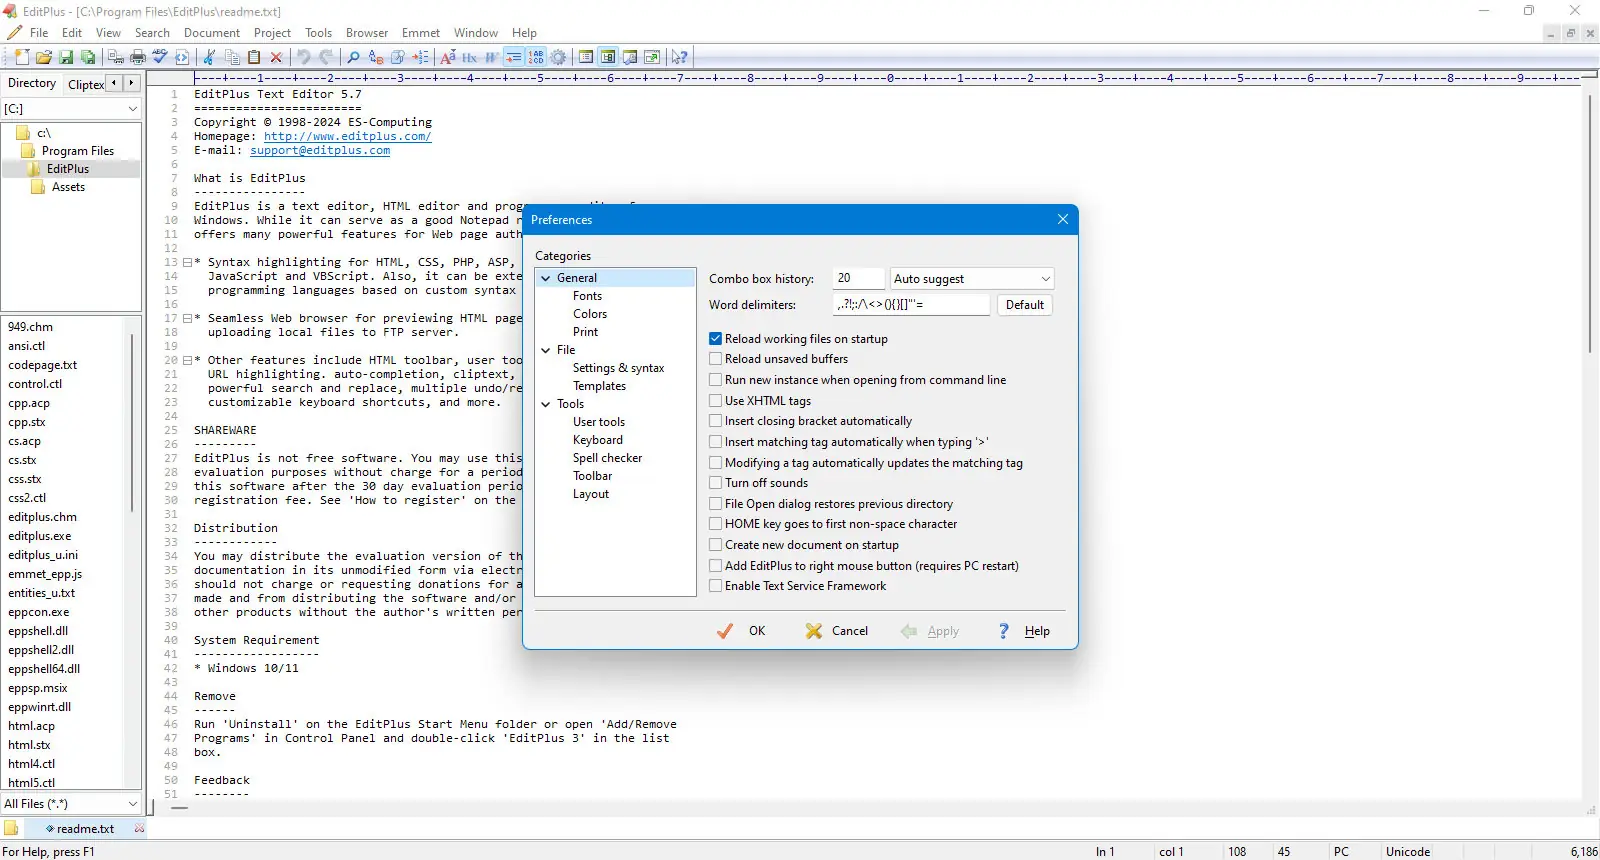Screen dimensions: 1600x860
Task: Switch to the Cliptext tab
Action: 85,84
